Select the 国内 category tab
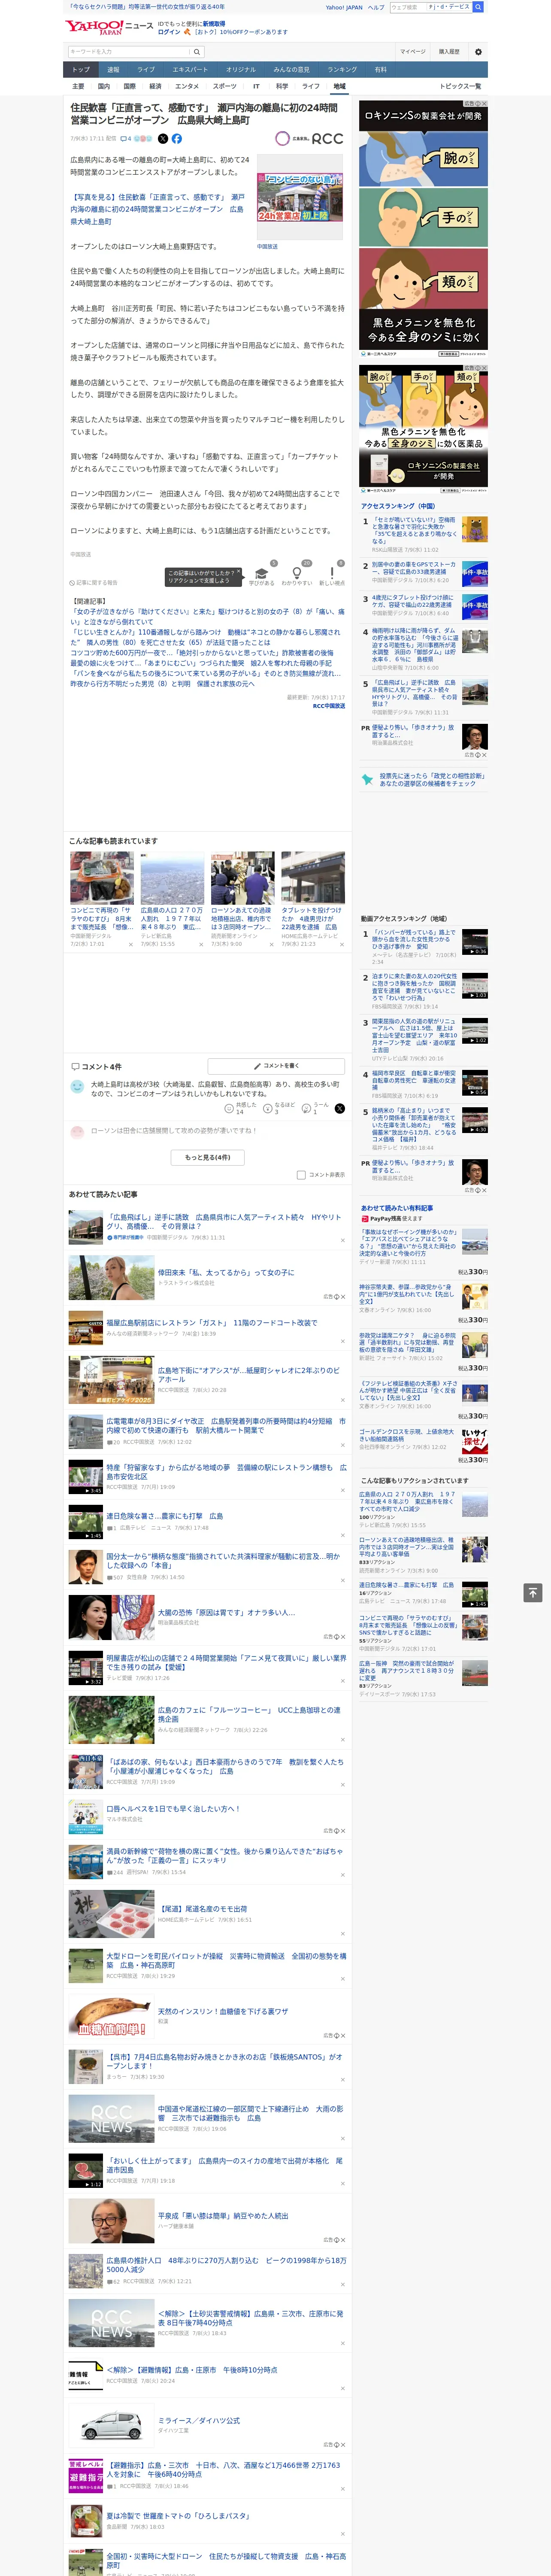Image resolution: width=551 pixels, height=2576 pixels. tap(103, 86)
